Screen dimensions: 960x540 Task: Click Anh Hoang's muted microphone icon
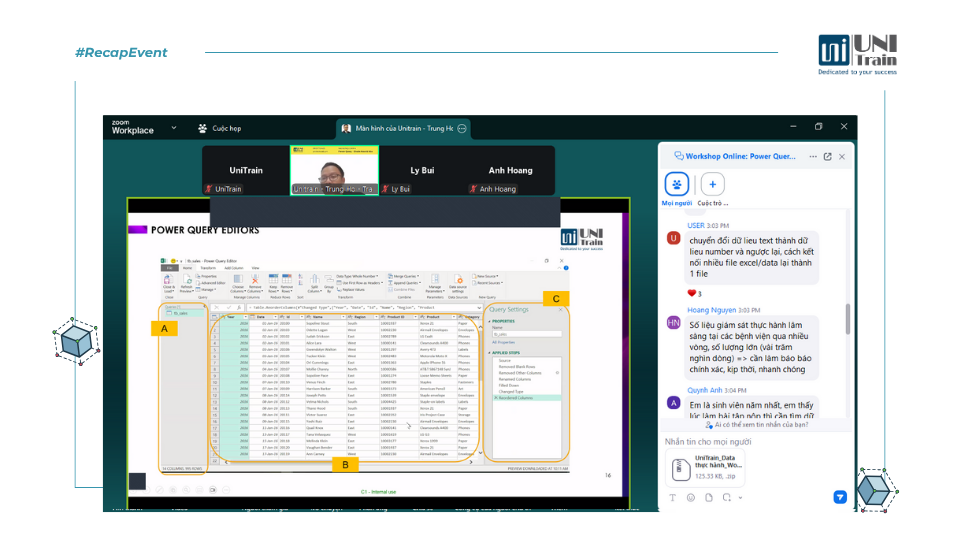[x=473, y=189]
